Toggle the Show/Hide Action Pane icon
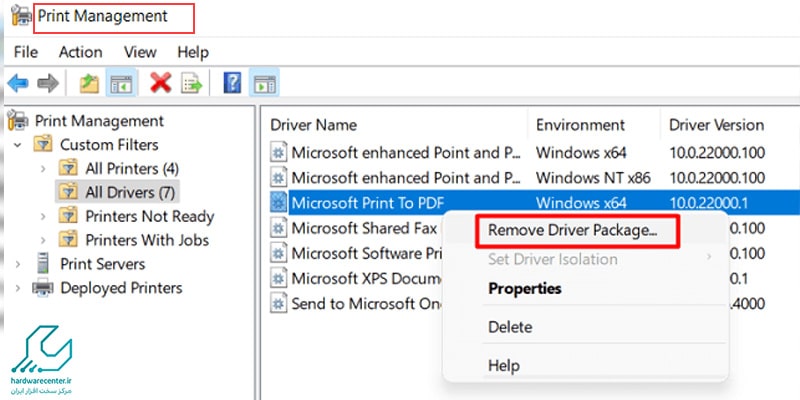Viewport: 800px width, 400px height. click(x=264, y=83)
